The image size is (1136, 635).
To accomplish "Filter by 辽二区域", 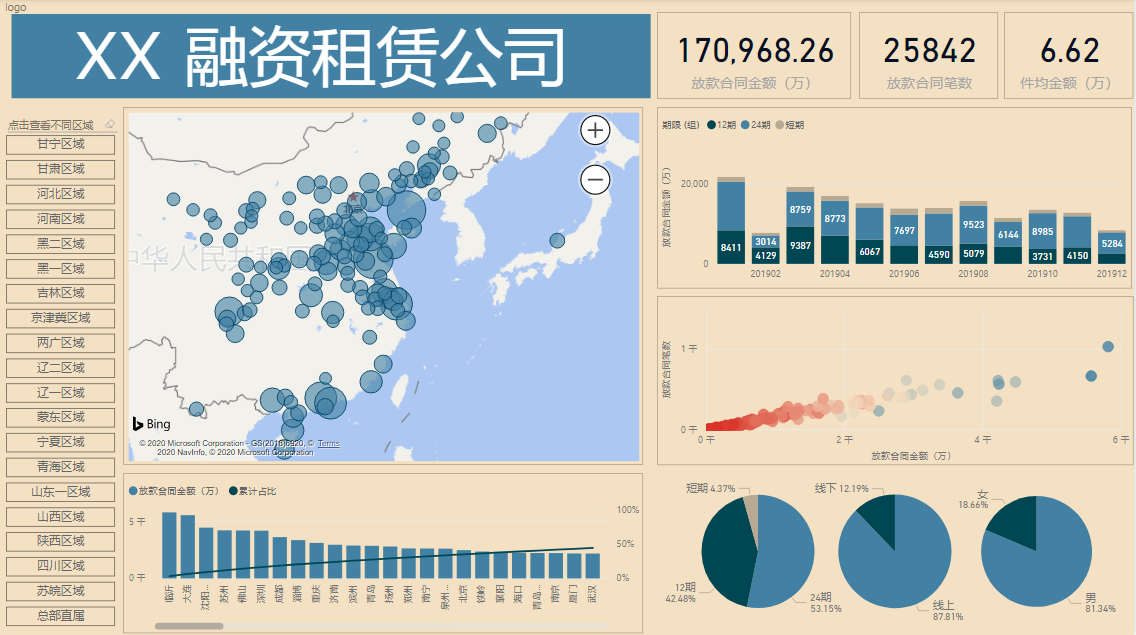I will point(61,368).
